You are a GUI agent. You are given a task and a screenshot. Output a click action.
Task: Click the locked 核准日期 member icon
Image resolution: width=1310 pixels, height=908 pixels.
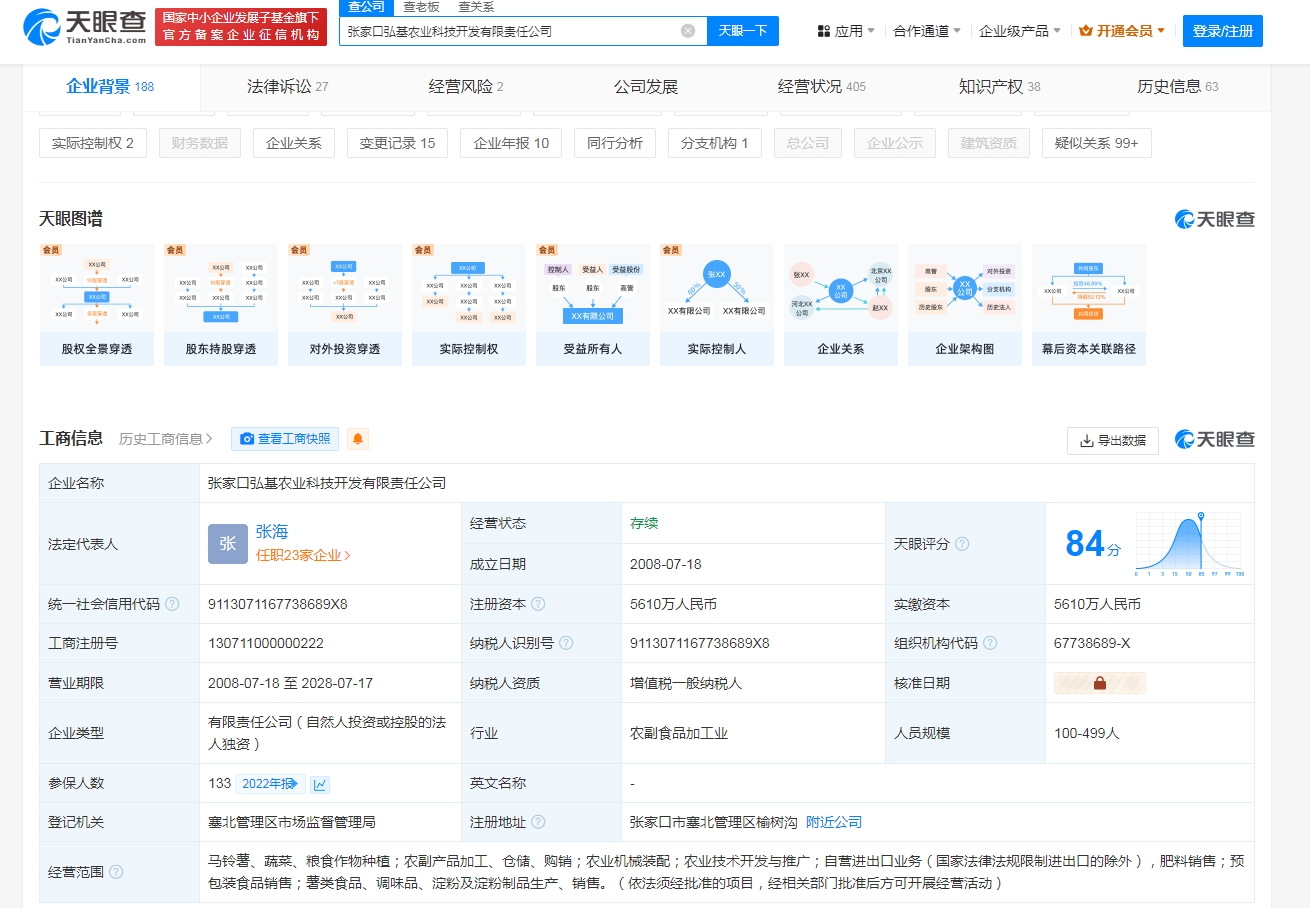point(1099,683)
